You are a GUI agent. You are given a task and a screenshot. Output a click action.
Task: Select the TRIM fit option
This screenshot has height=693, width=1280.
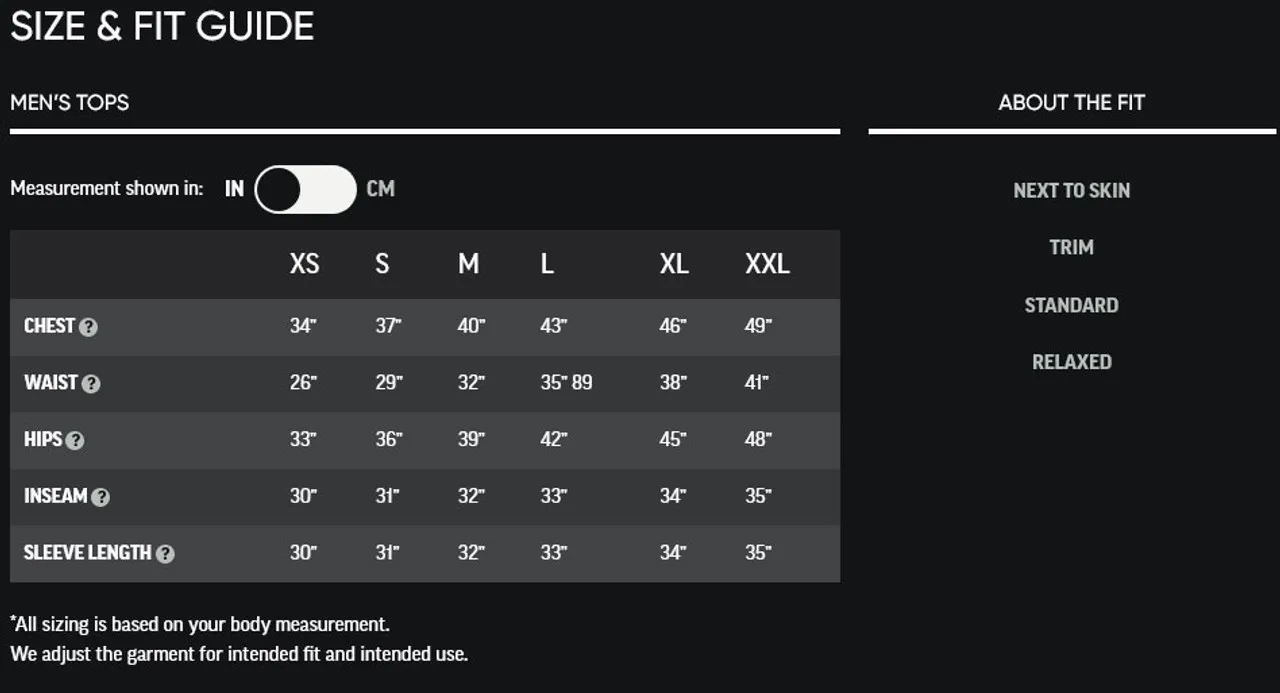1072,247
